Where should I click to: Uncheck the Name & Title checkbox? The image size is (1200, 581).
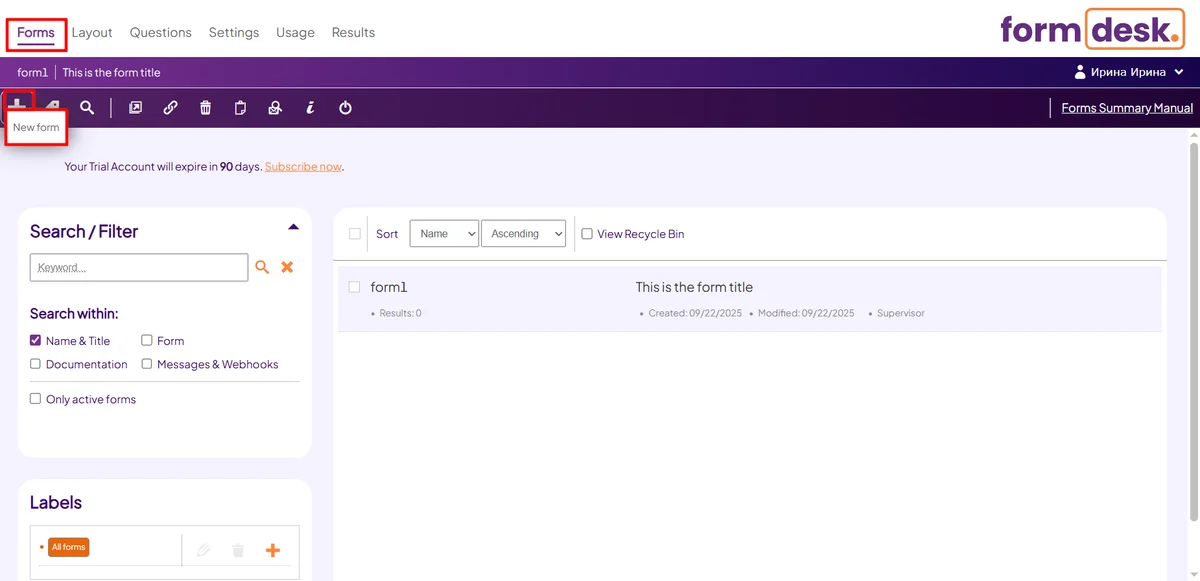click(36, 341)
